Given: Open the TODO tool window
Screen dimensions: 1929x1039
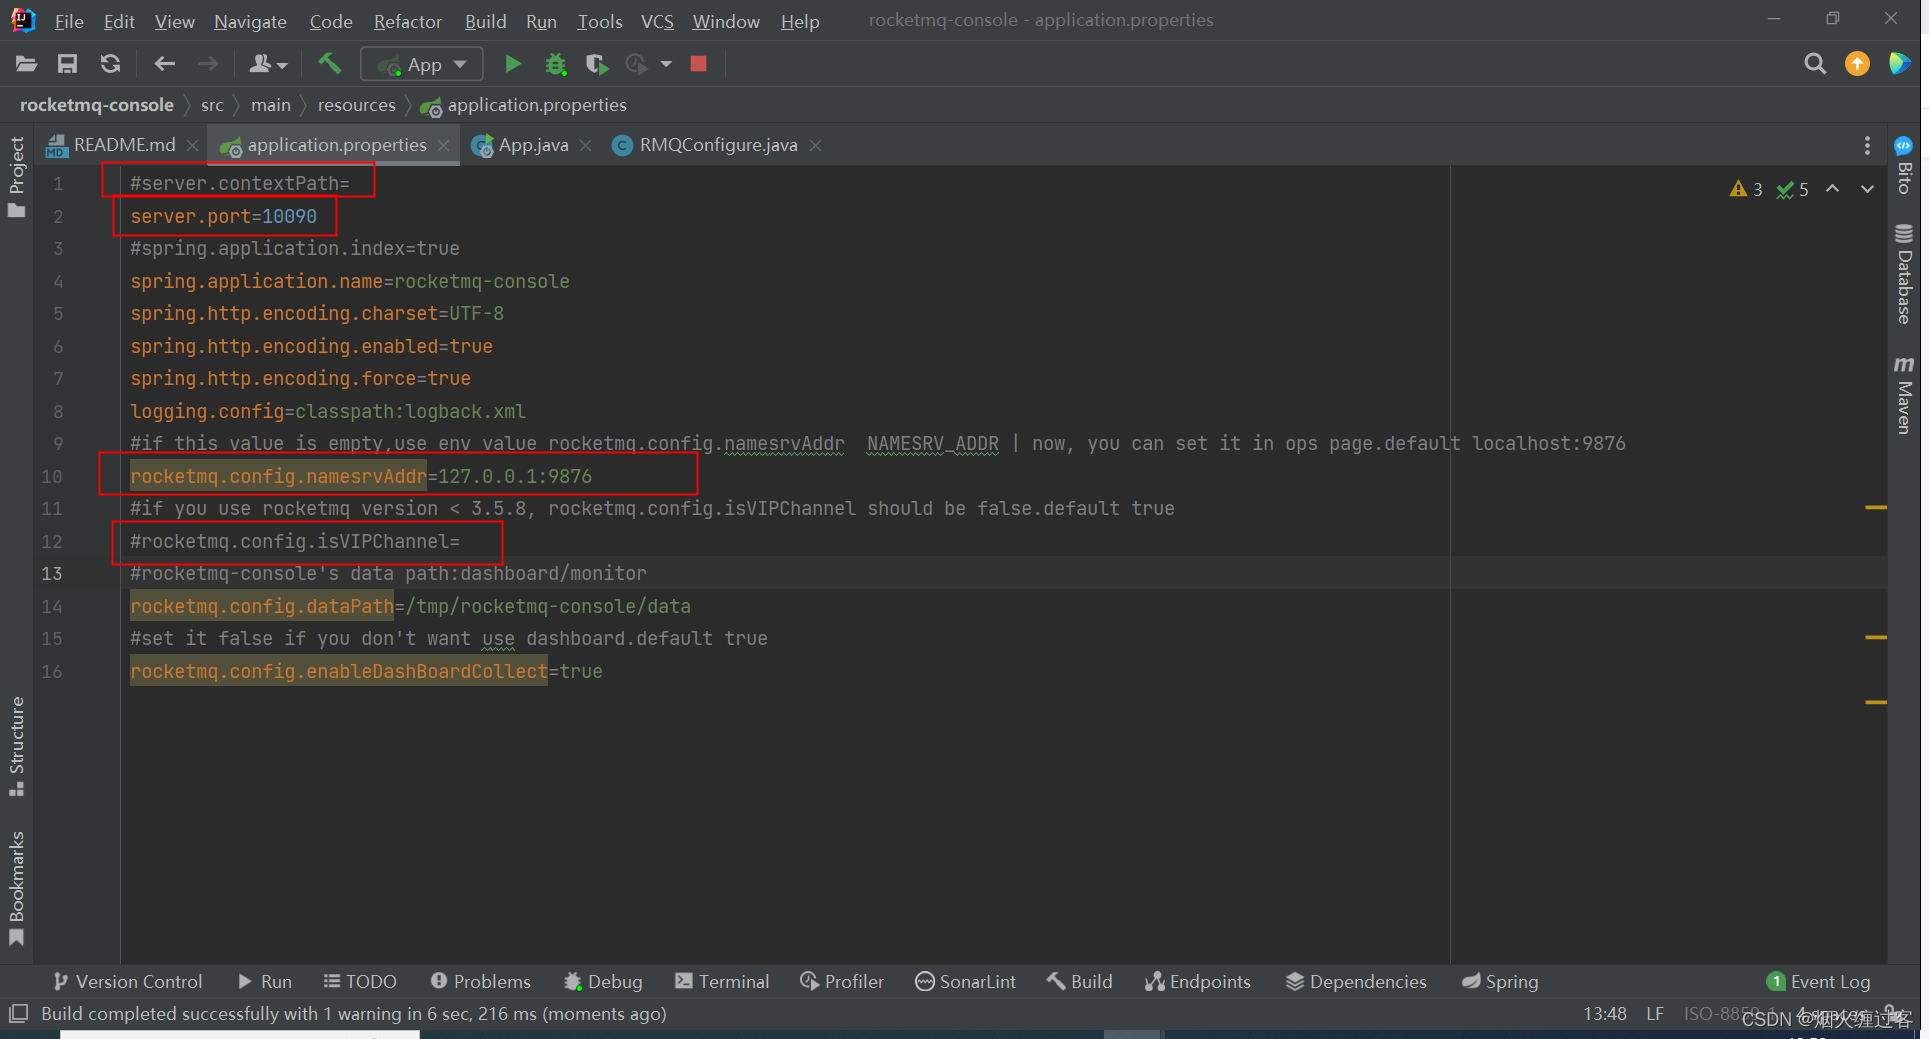Looking at the screenshot, I should [360, 982].
